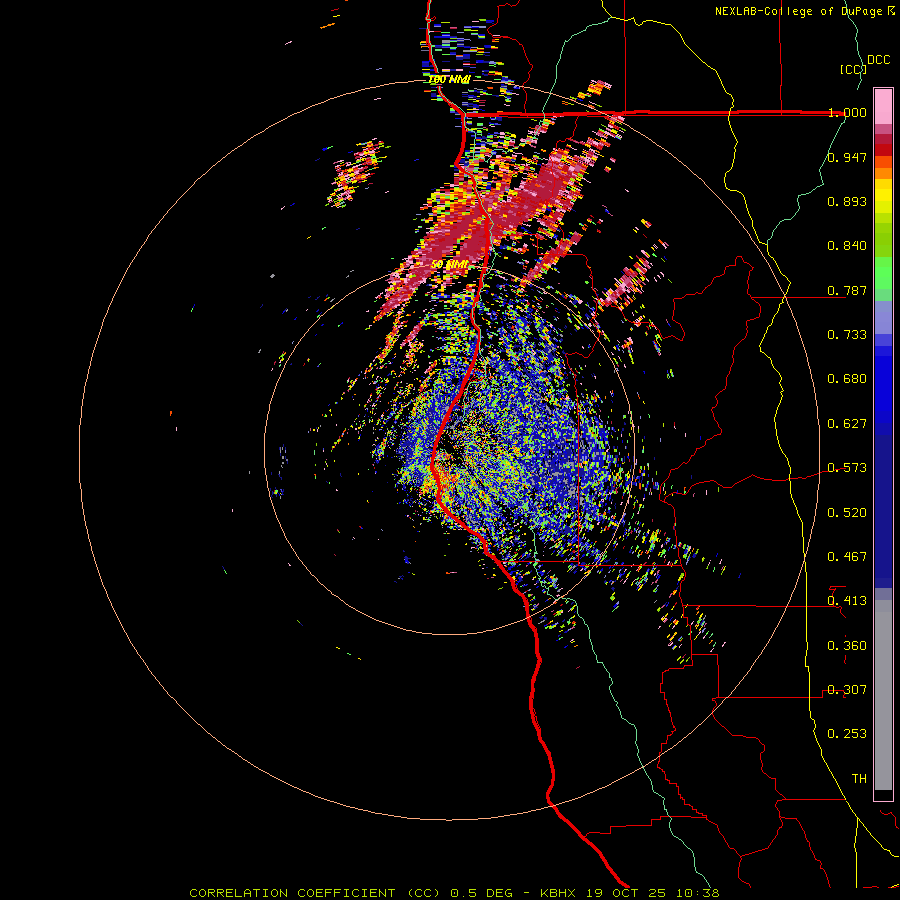Viewport: 900px width, 900px height.
Task: Select the 0.360 scale value
Action: [847, 646]
